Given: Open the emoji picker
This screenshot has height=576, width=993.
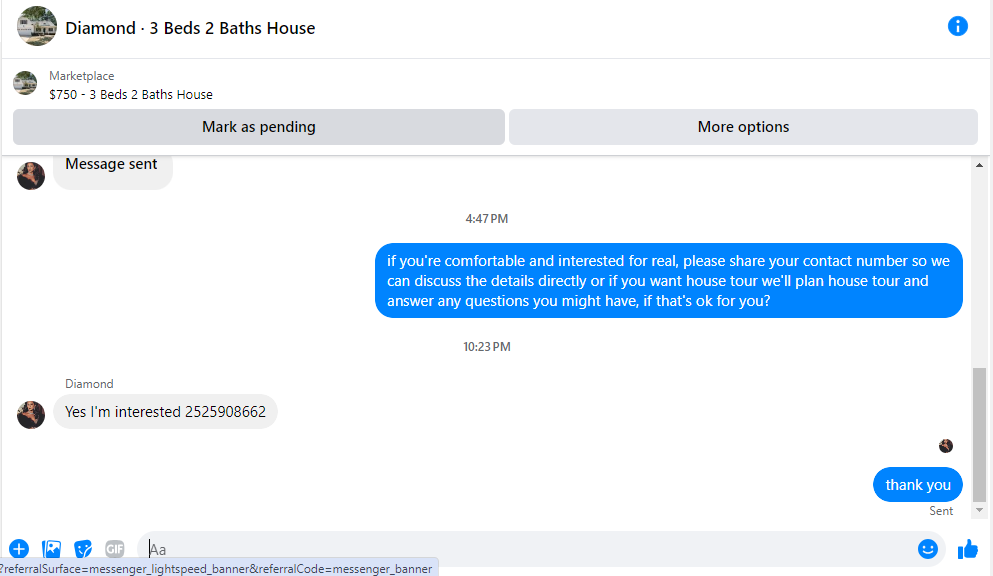Looking at the screenshot, I should pyautogui.click(x=928, y=549).
